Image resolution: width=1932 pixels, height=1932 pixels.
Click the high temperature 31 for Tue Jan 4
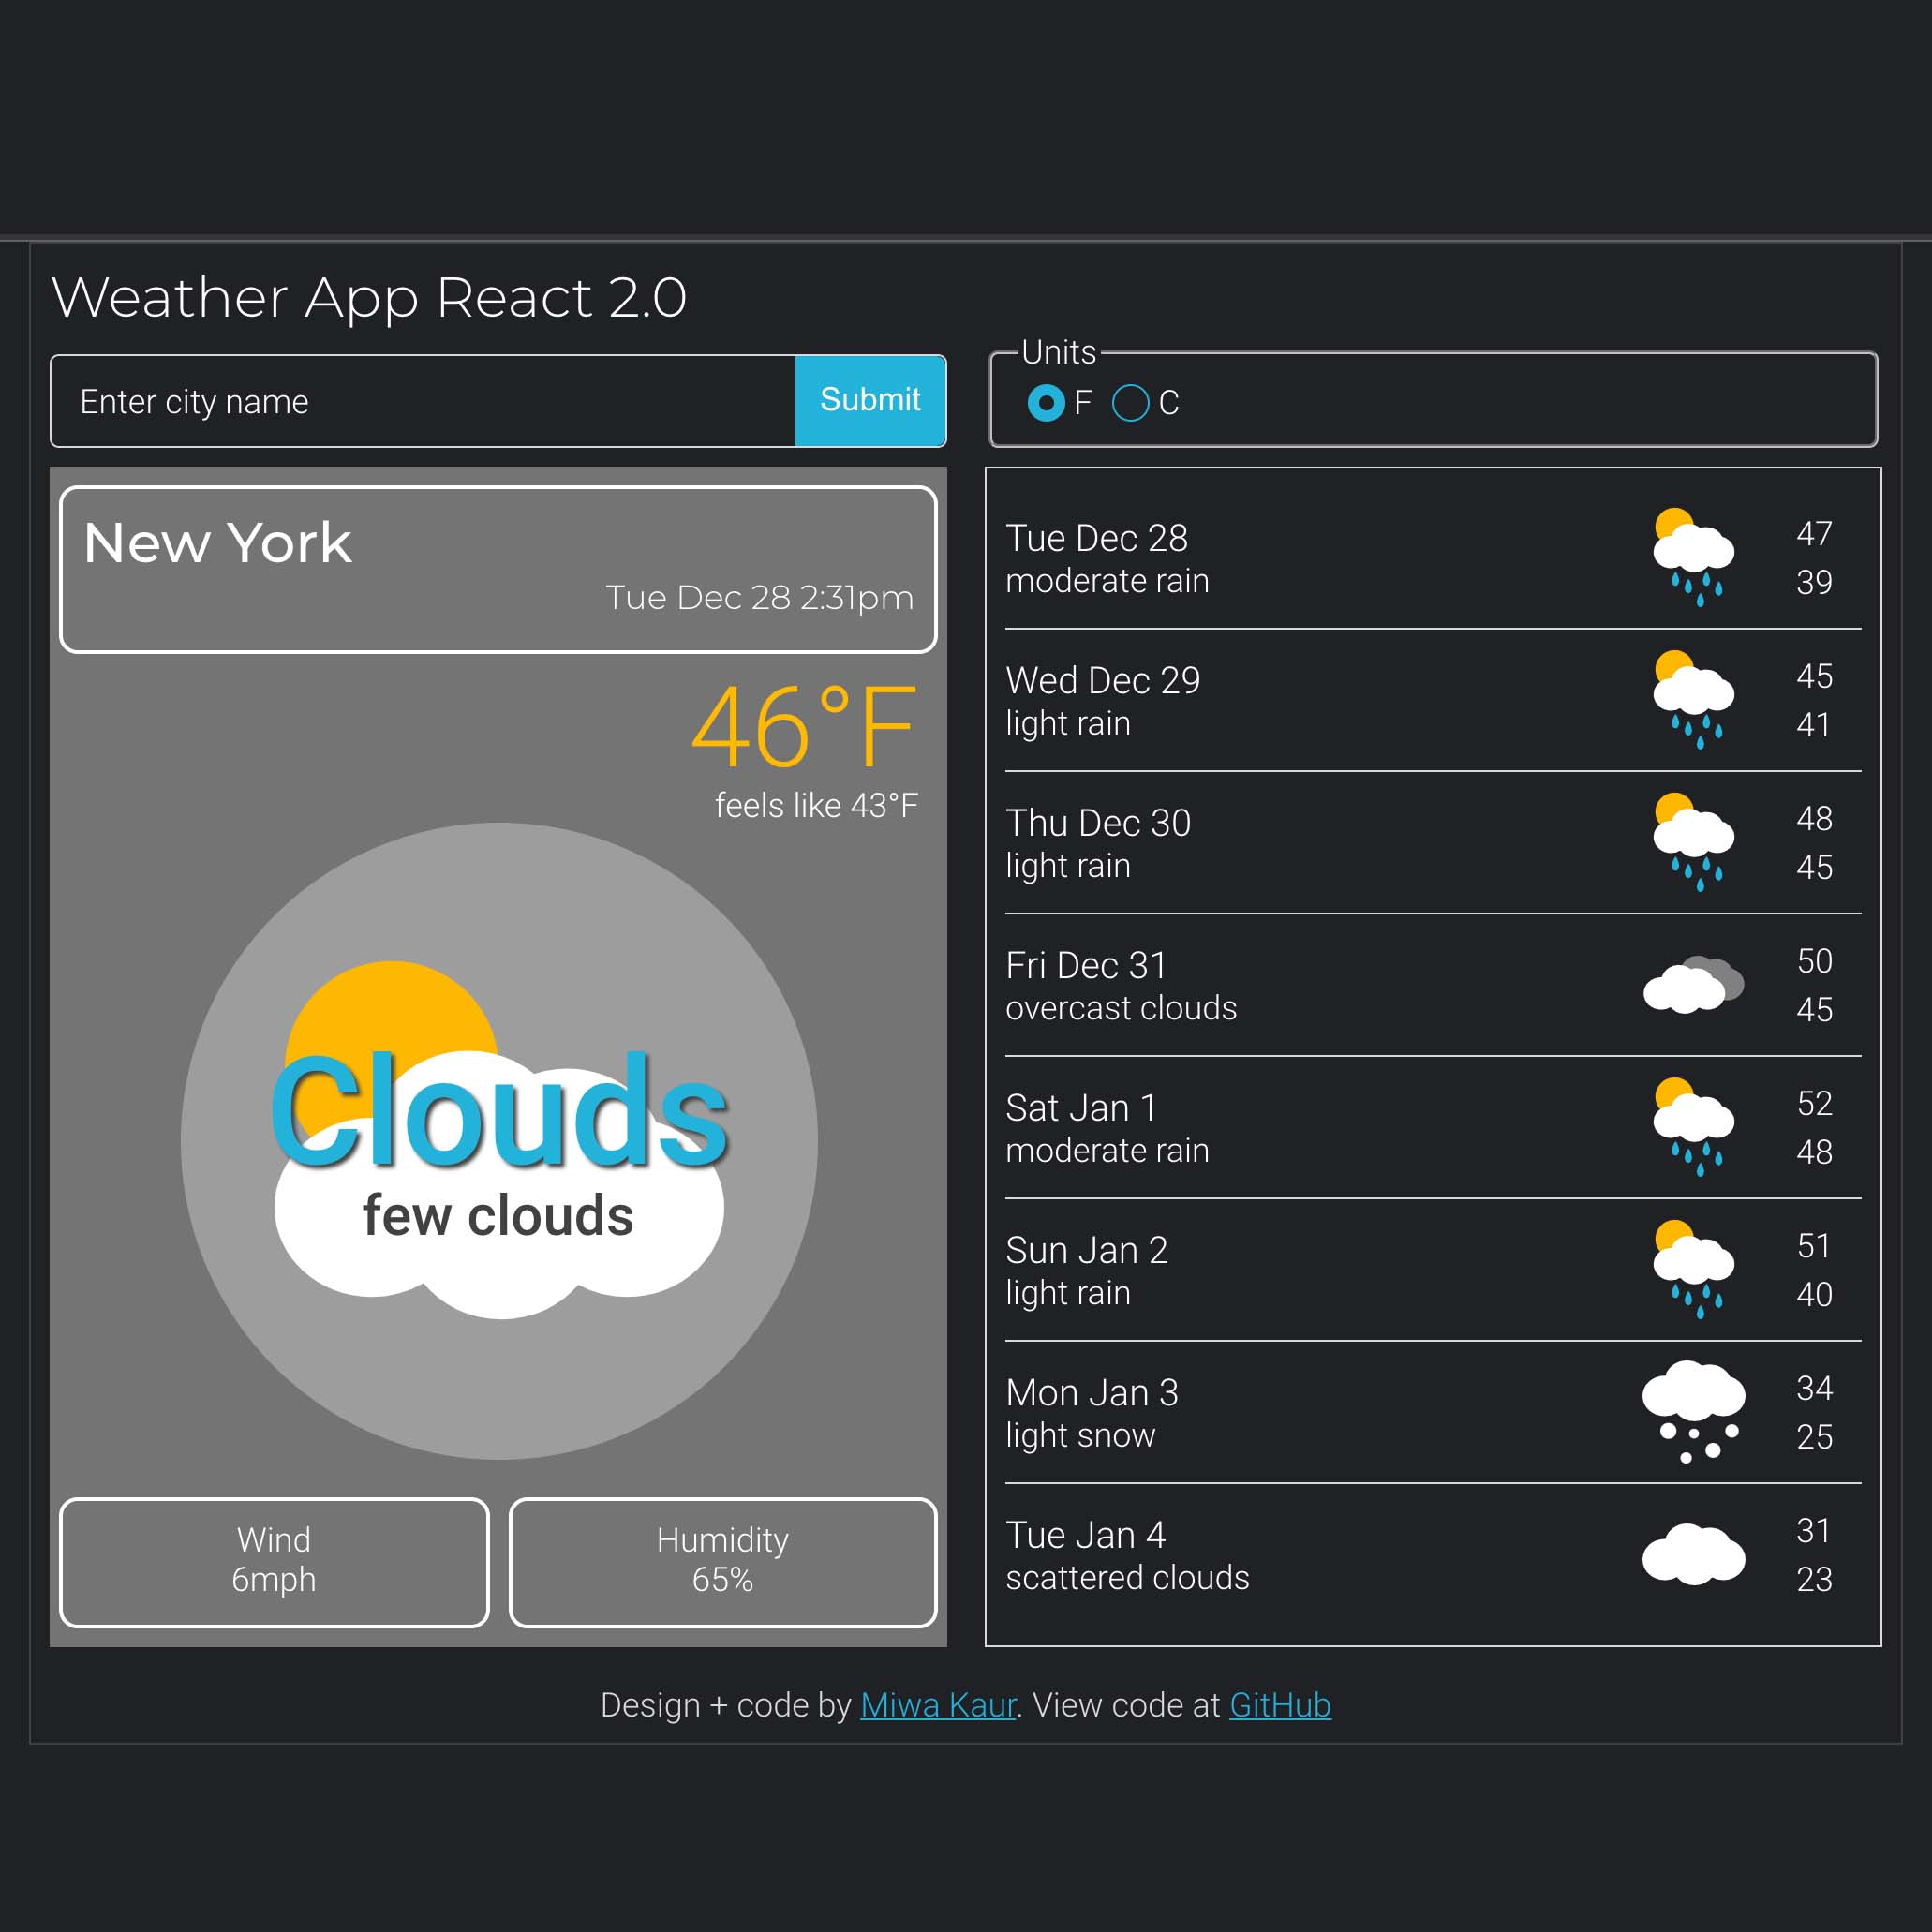(x=1813, y=1531)
